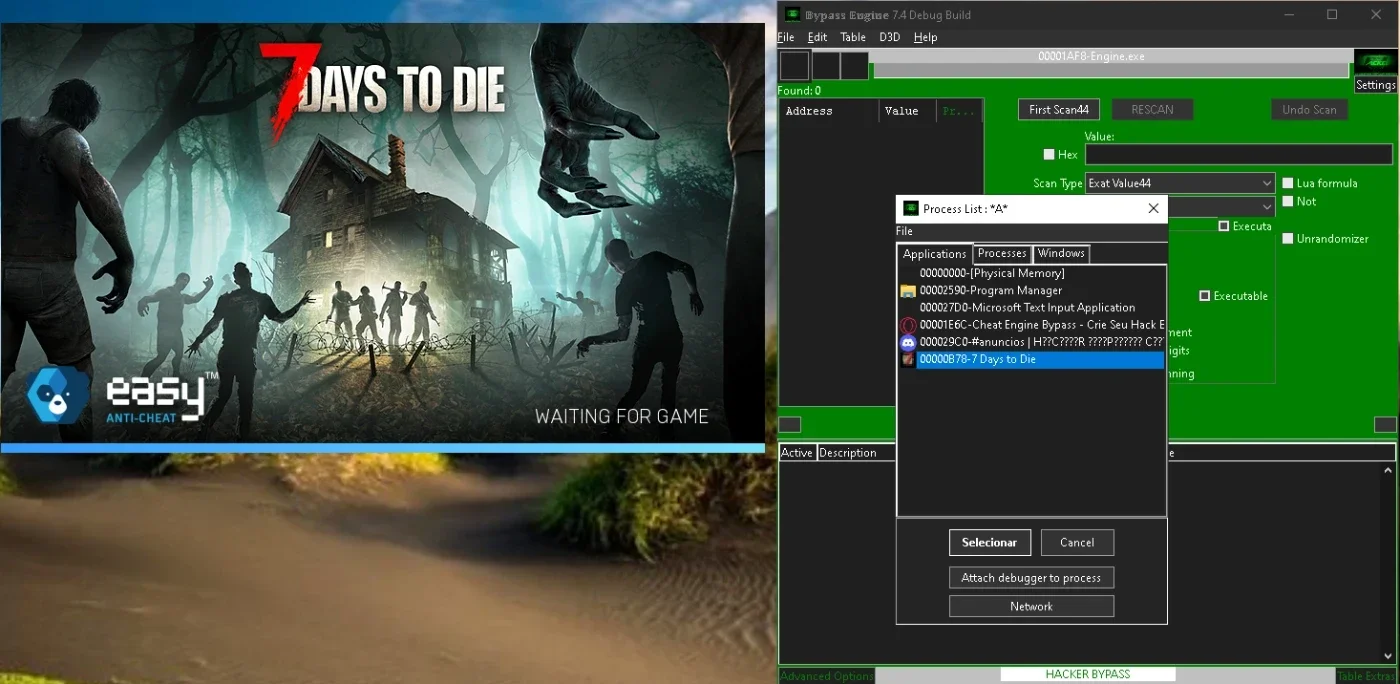Tick the Not checkbox

[x=1288, y=202]
